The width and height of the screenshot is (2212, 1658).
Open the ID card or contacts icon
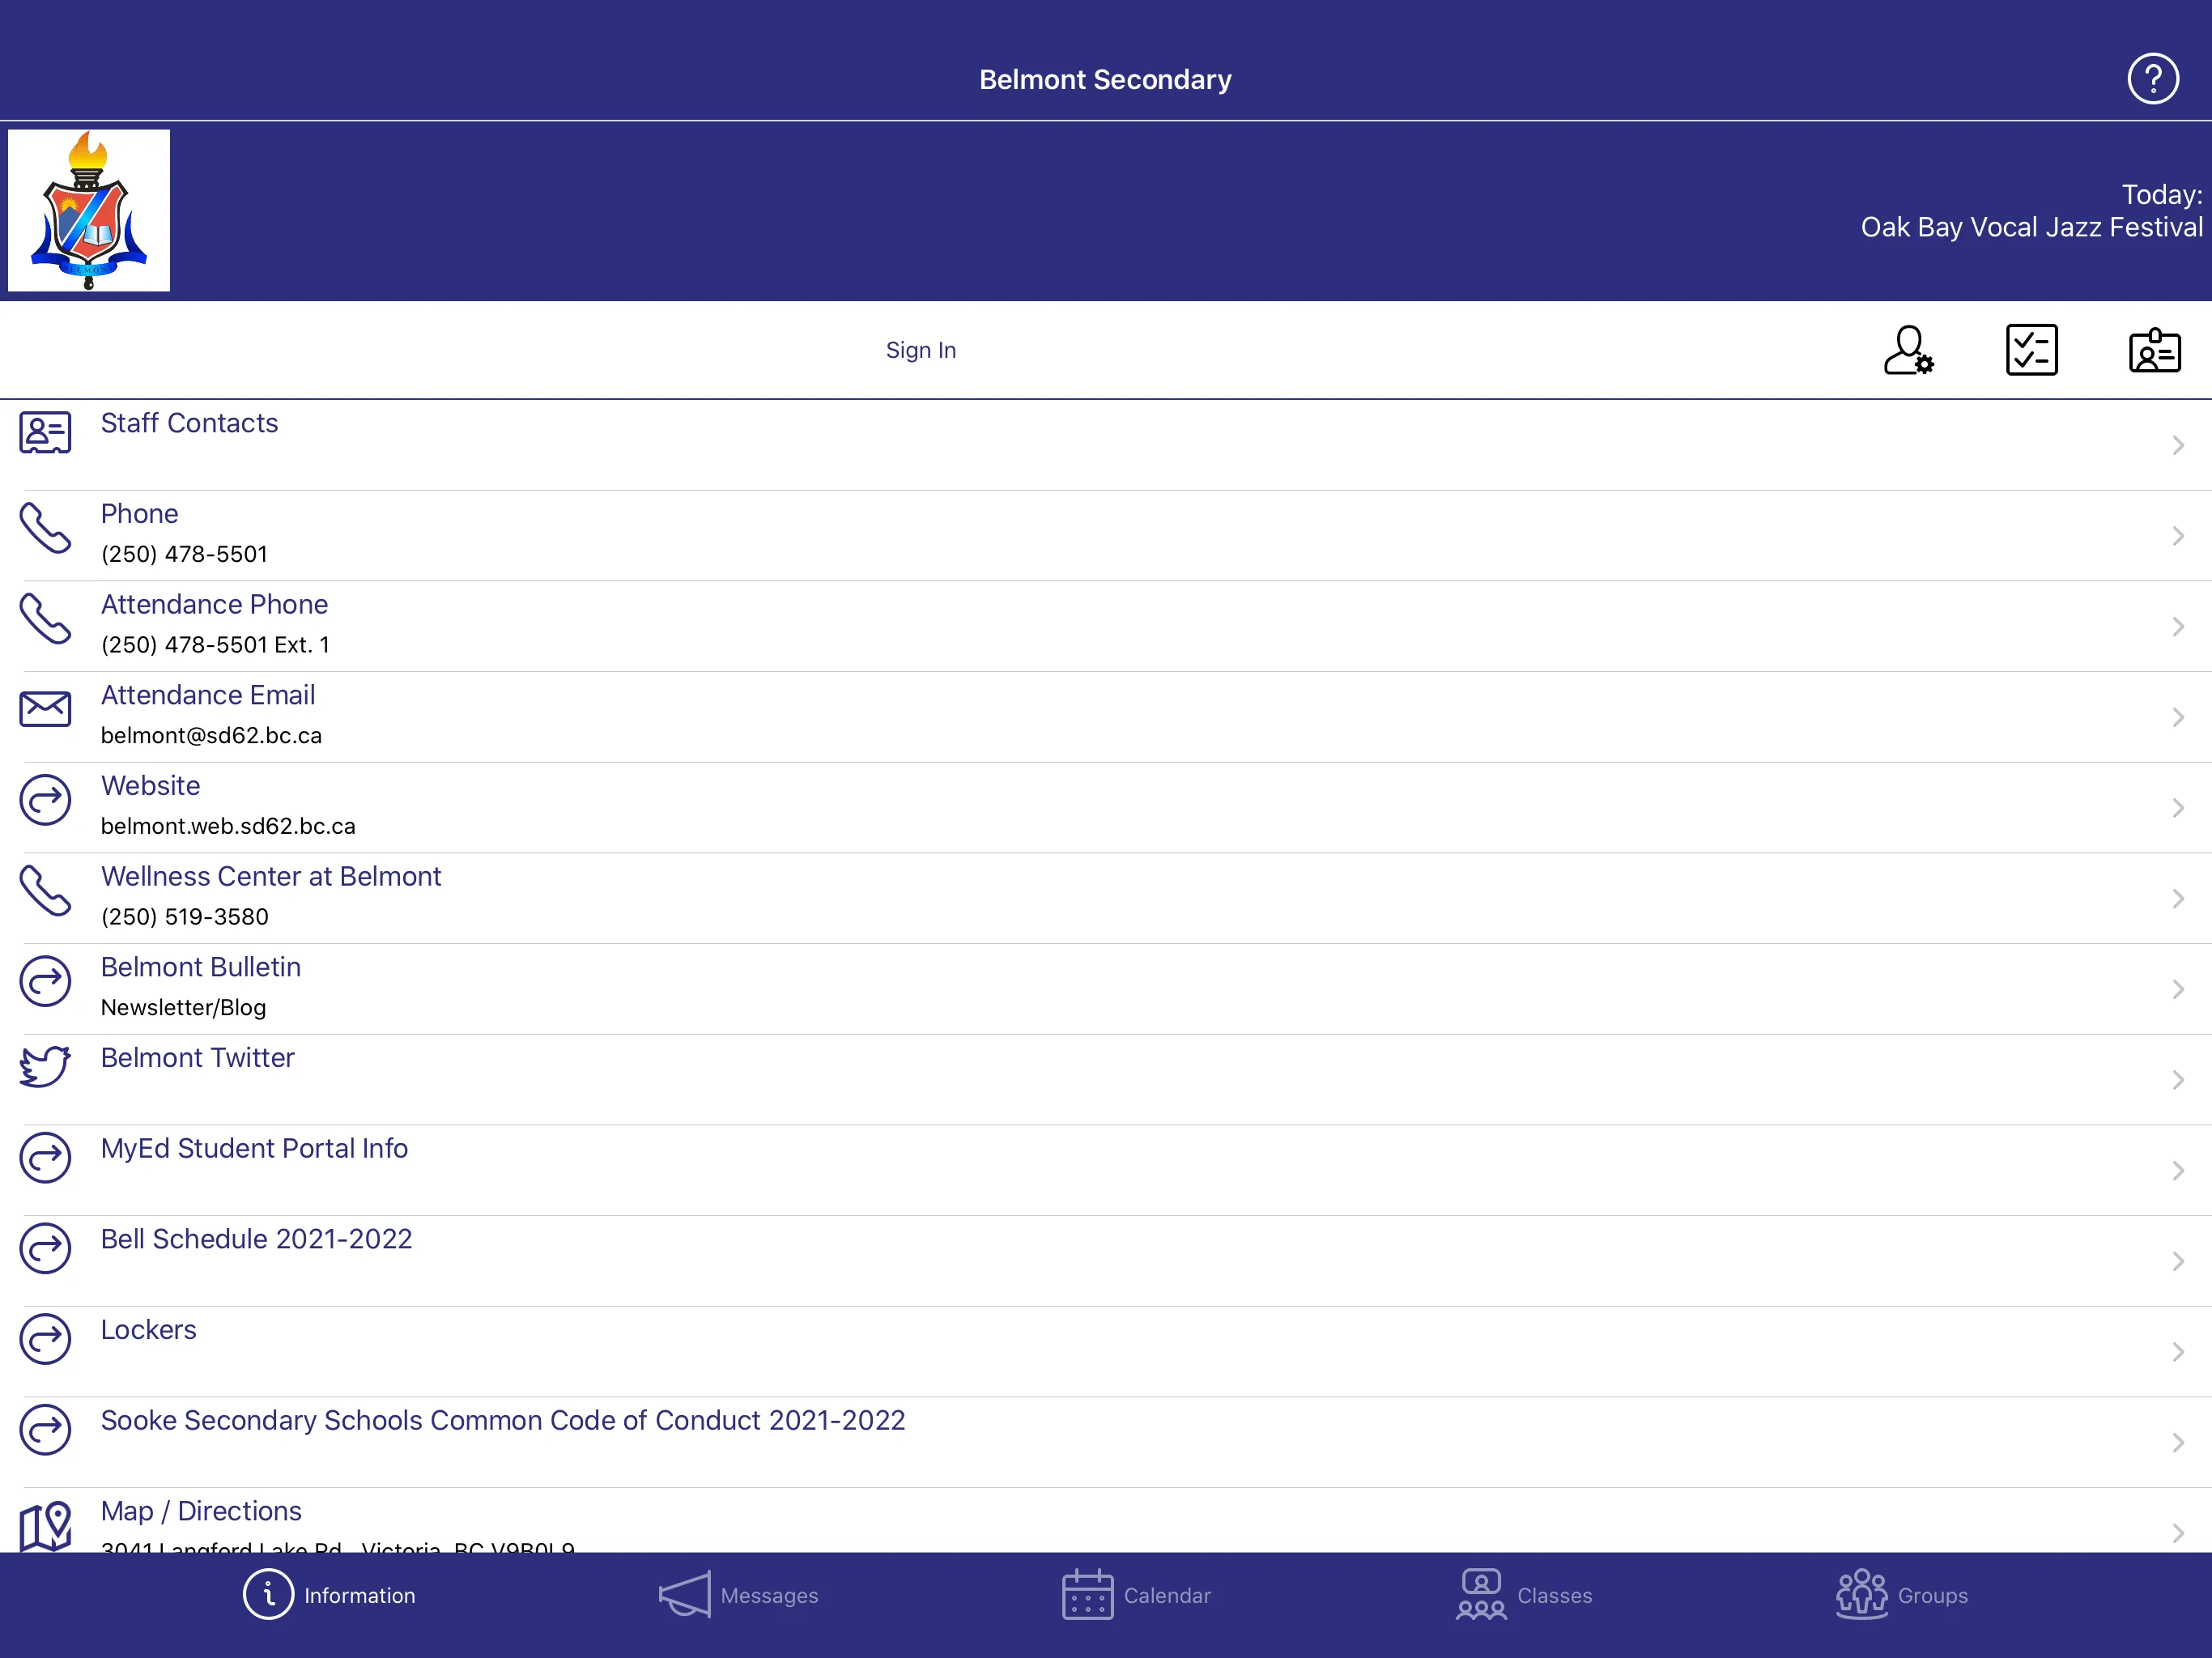point(2155,348)
